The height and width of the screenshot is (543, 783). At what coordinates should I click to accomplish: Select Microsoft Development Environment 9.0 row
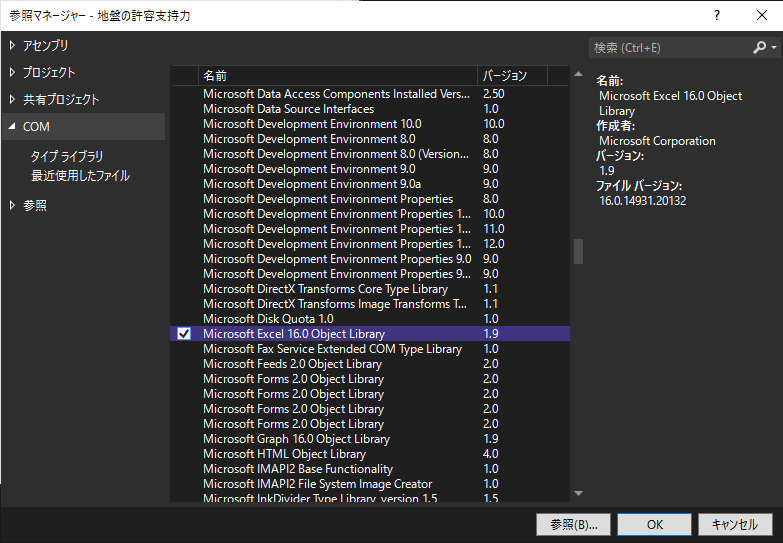(370, 168)
